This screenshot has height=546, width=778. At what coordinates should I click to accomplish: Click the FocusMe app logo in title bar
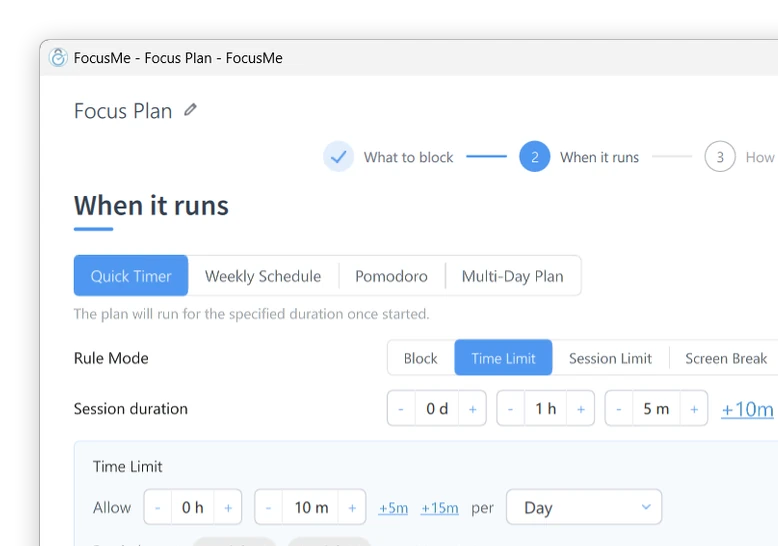(58, 58)
